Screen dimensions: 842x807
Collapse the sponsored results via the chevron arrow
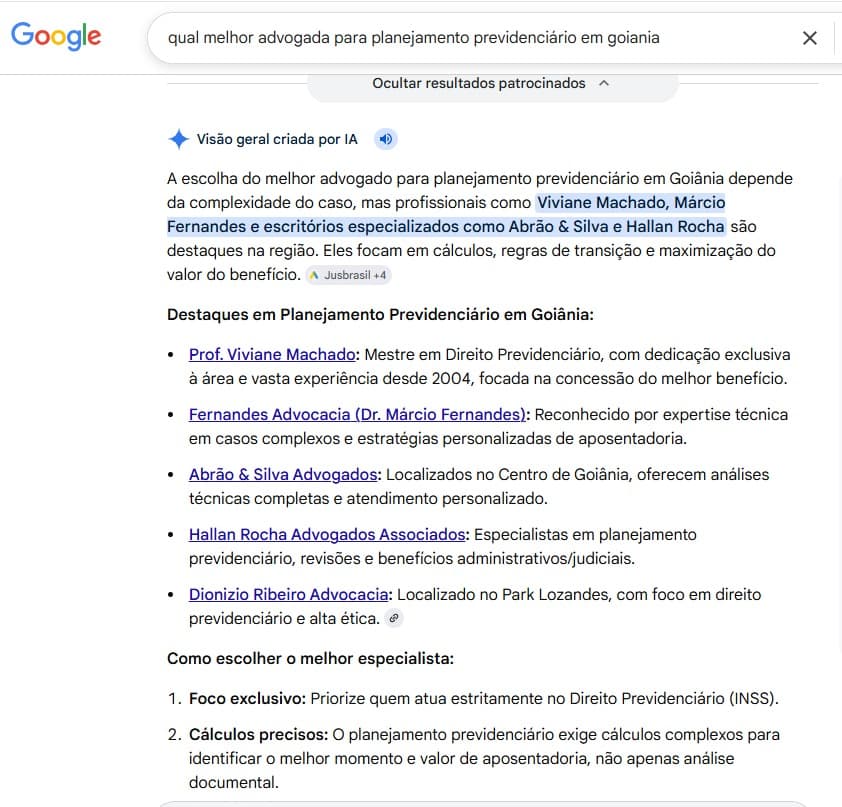click(604, 83)
